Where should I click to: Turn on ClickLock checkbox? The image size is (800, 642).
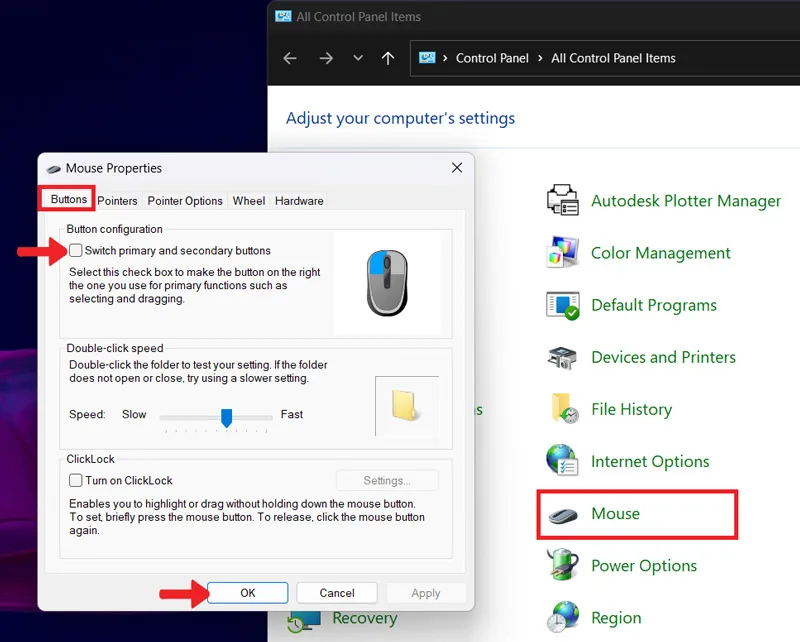click(x=76, y=480)
